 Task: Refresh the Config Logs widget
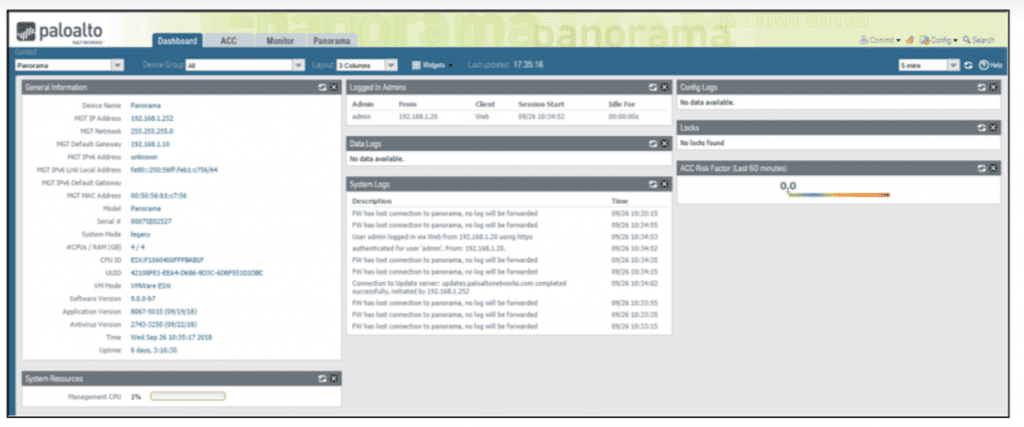click(981, 88)
